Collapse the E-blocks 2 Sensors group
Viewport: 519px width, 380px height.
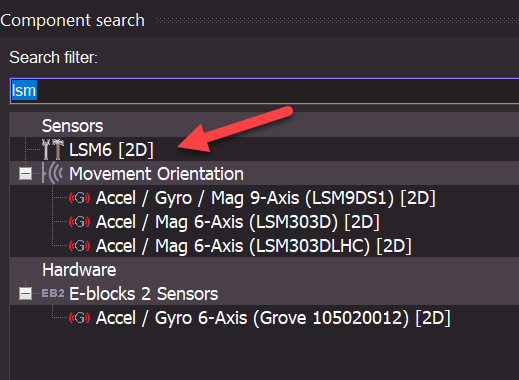[x=25, y=294]
